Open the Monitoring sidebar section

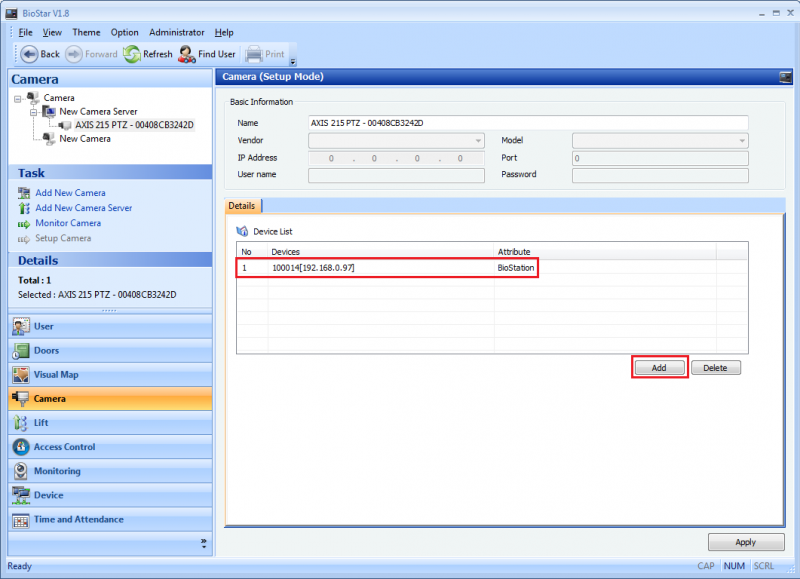(57, 471)
